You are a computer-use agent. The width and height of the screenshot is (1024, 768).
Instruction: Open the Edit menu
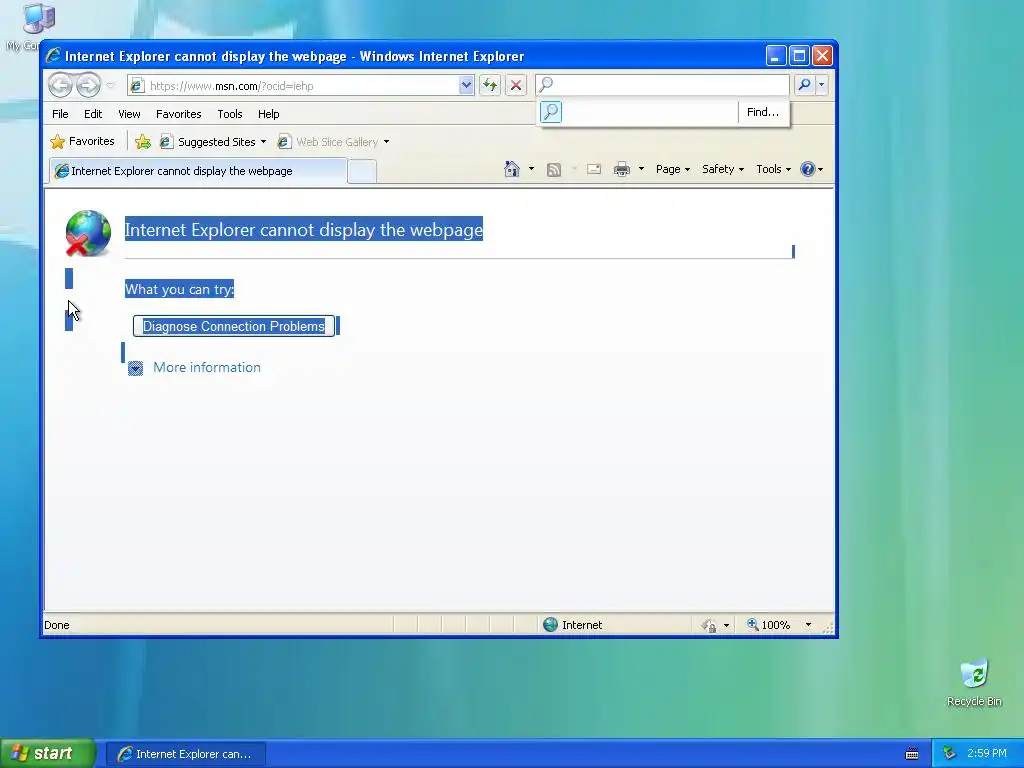93,114
